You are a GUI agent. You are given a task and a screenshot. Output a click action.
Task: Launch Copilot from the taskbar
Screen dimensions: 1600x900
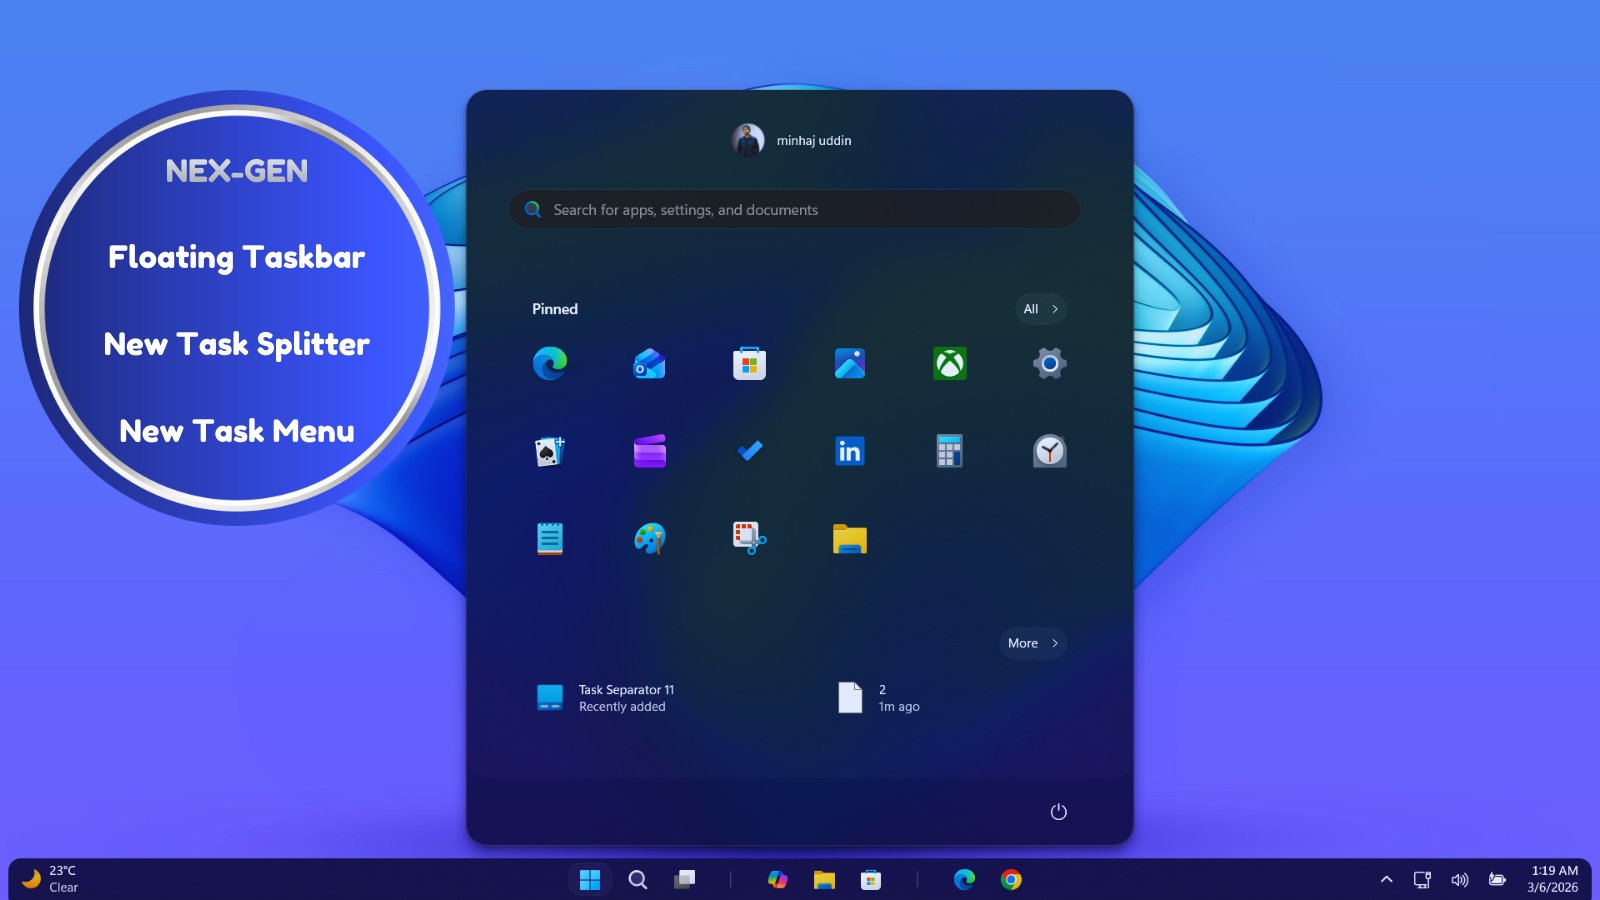(x=777, y=880)
